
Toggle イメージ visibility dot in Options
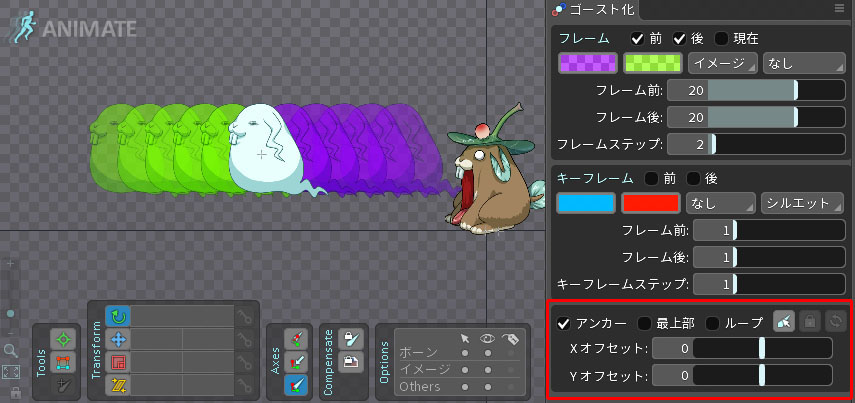coord(488,370)
